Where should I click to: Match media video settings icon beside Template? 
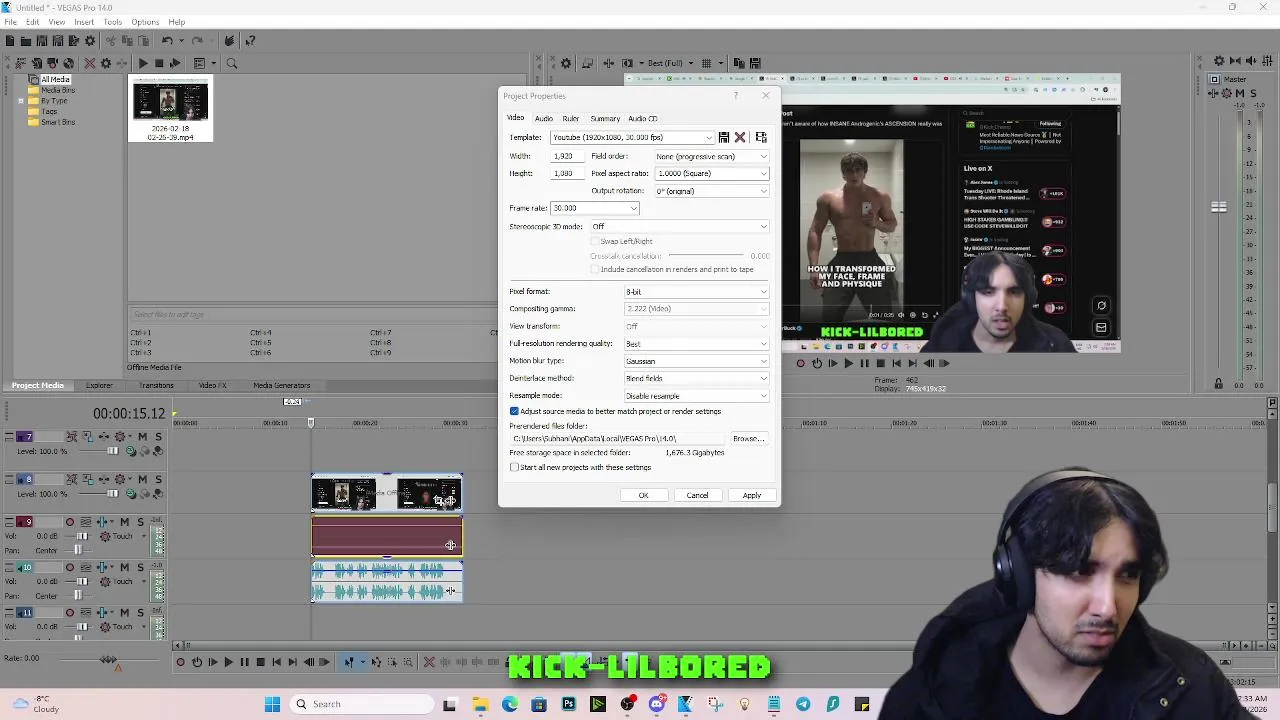tap(761, 137)
